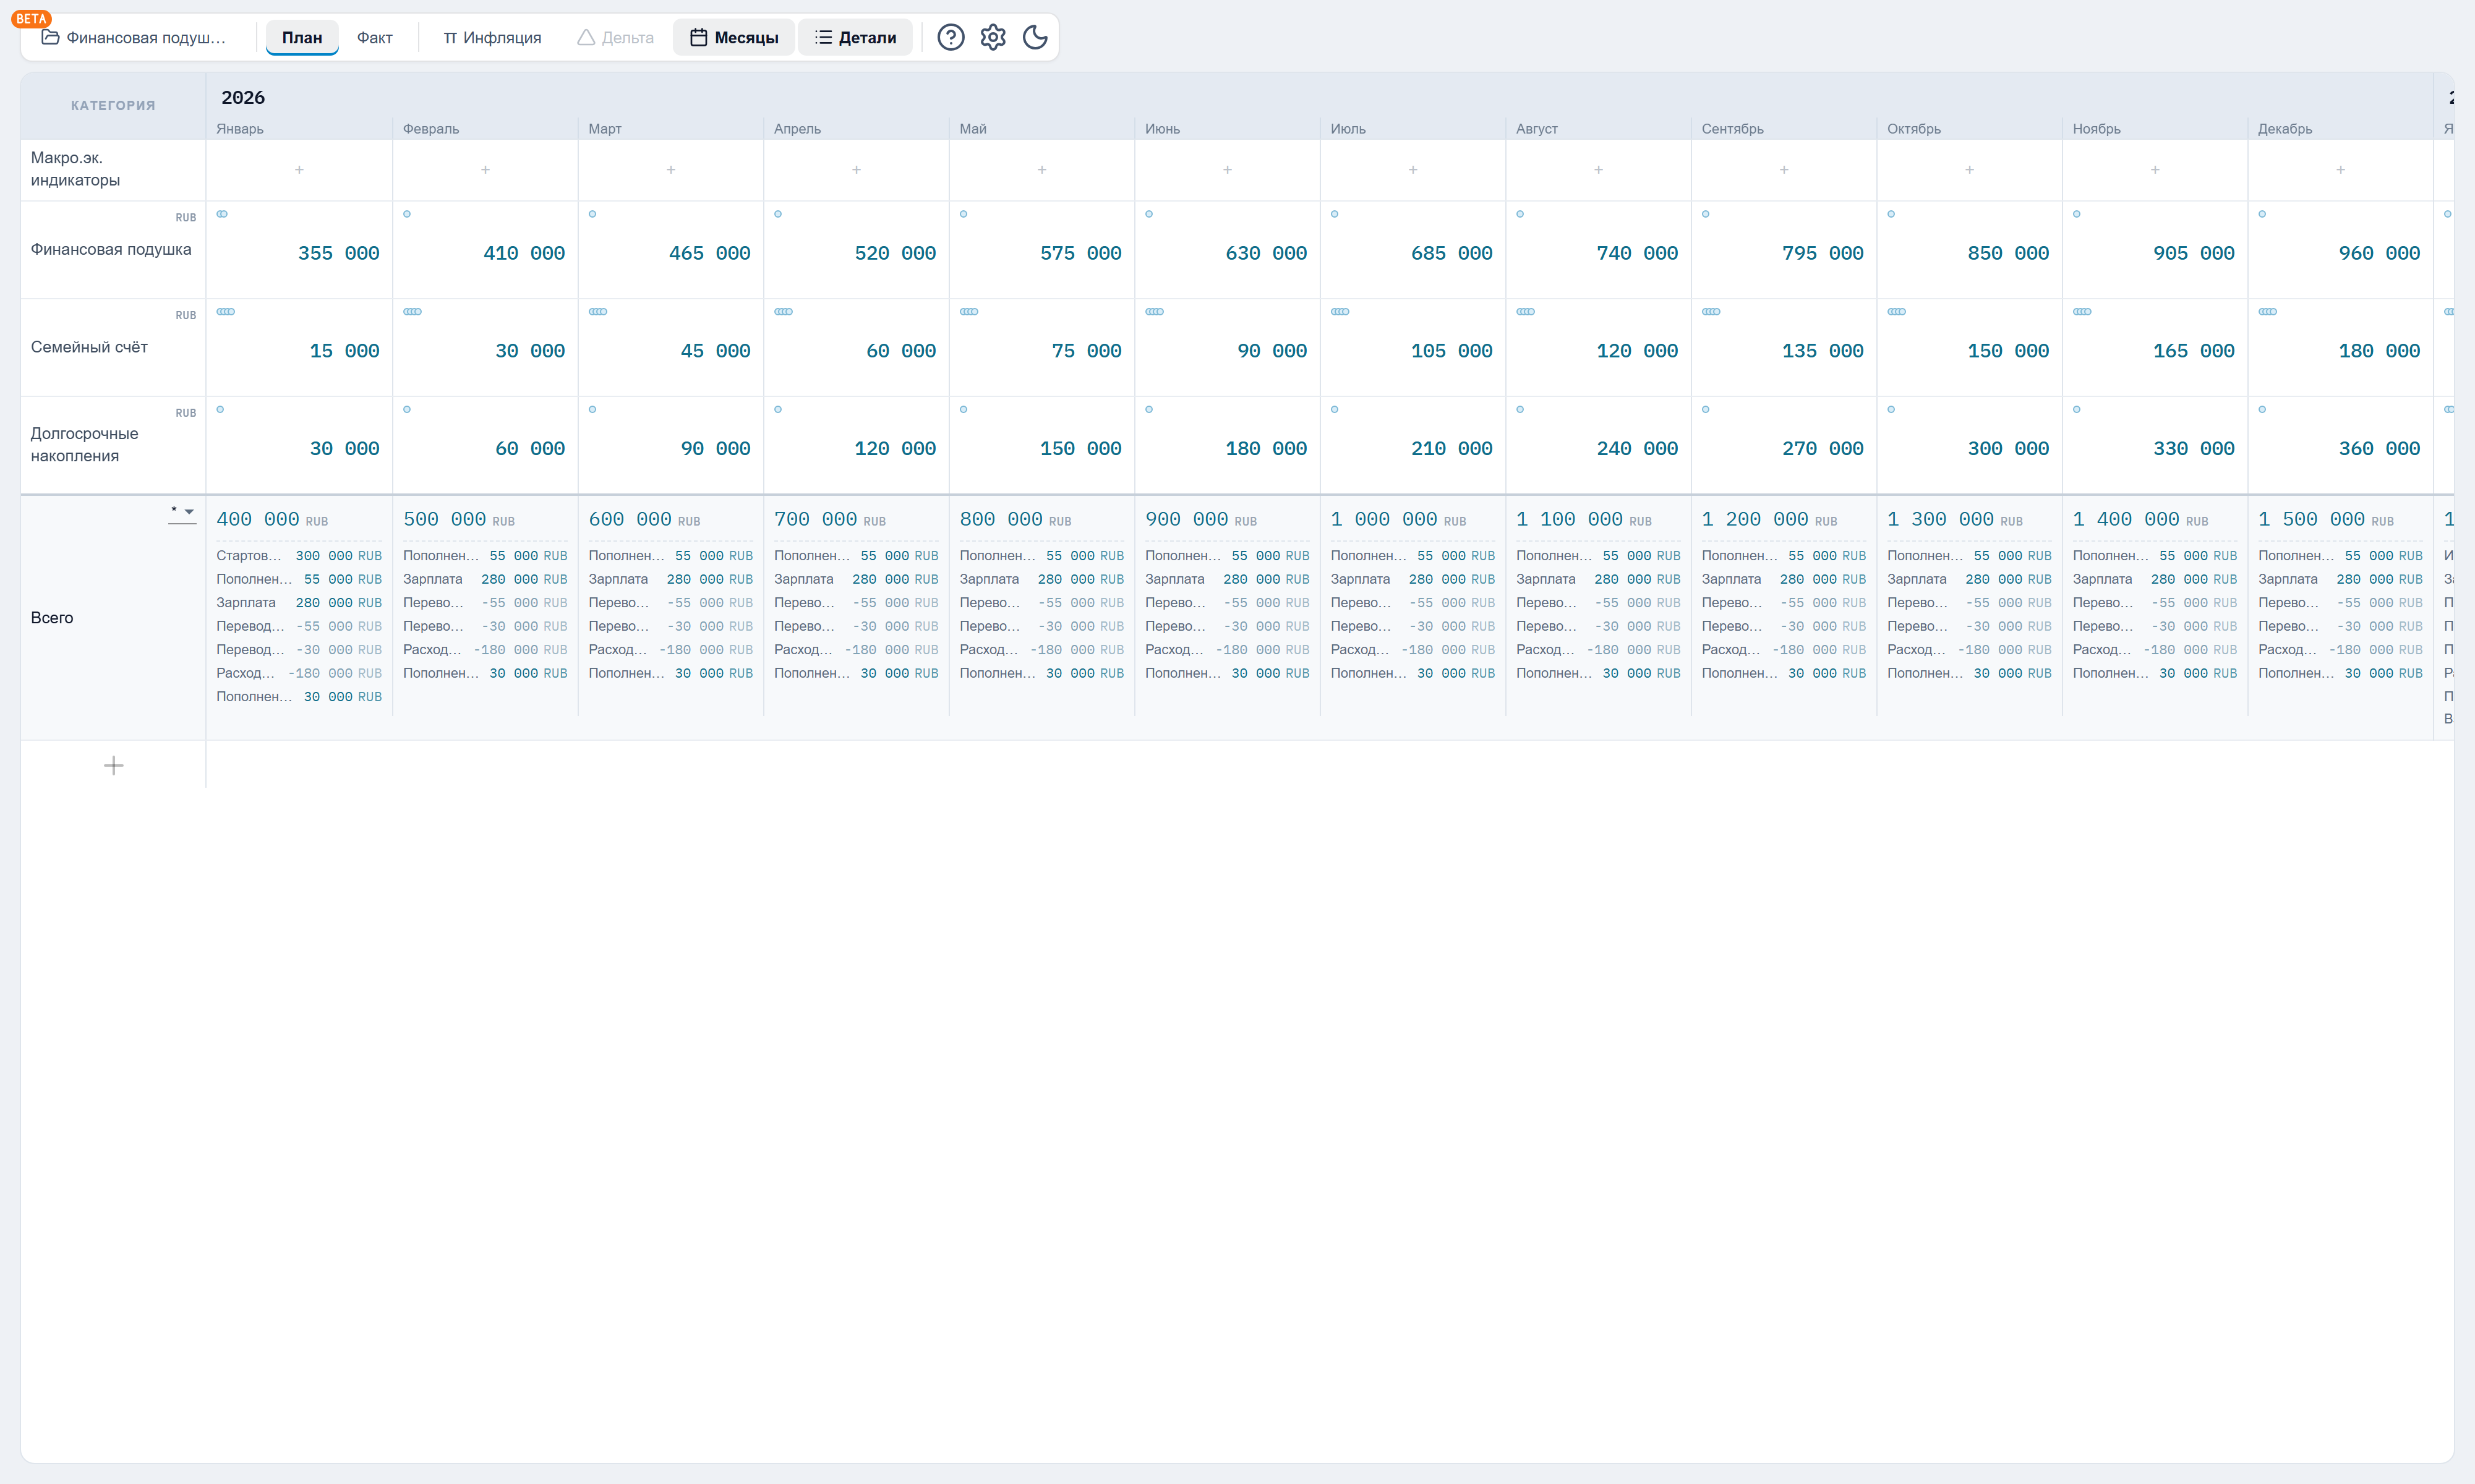Click operations marker in Семейный счёт Январь cell
The width and height of the screenshot is (2475, 1484).
[226, 312]
